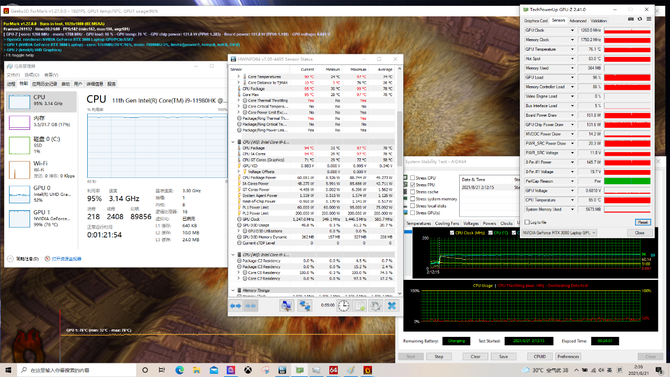Open File Explorer from taskbar
The height and width of the screenshot is (377, 670).
(197, 370)
